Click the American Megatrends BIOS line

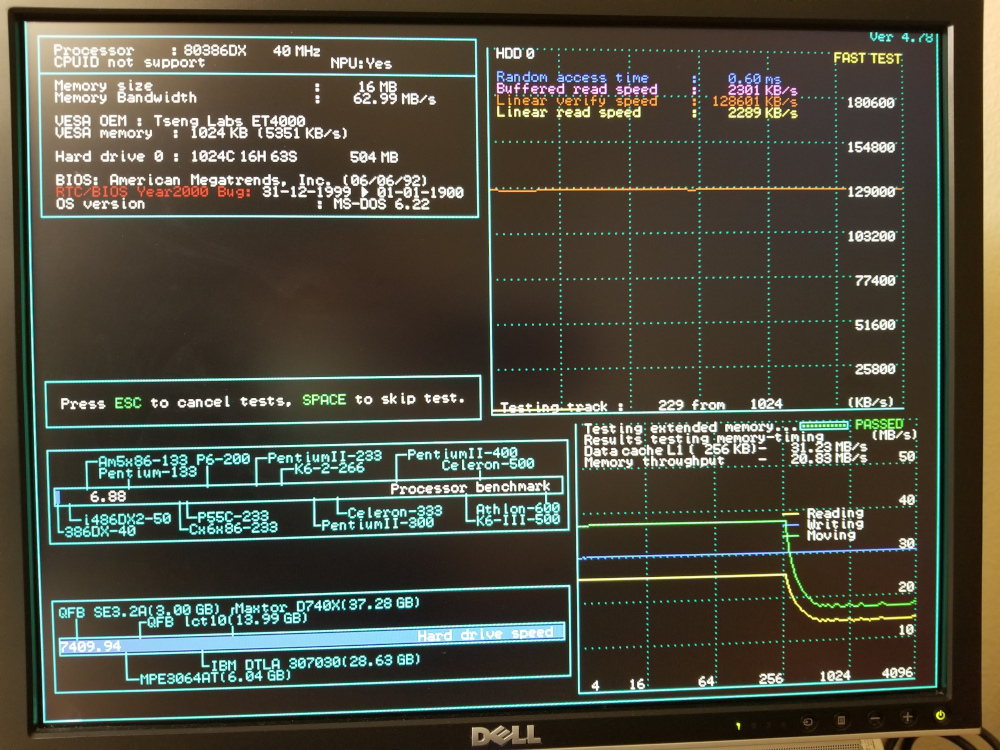pyautogui.click(x=241, y=180)
